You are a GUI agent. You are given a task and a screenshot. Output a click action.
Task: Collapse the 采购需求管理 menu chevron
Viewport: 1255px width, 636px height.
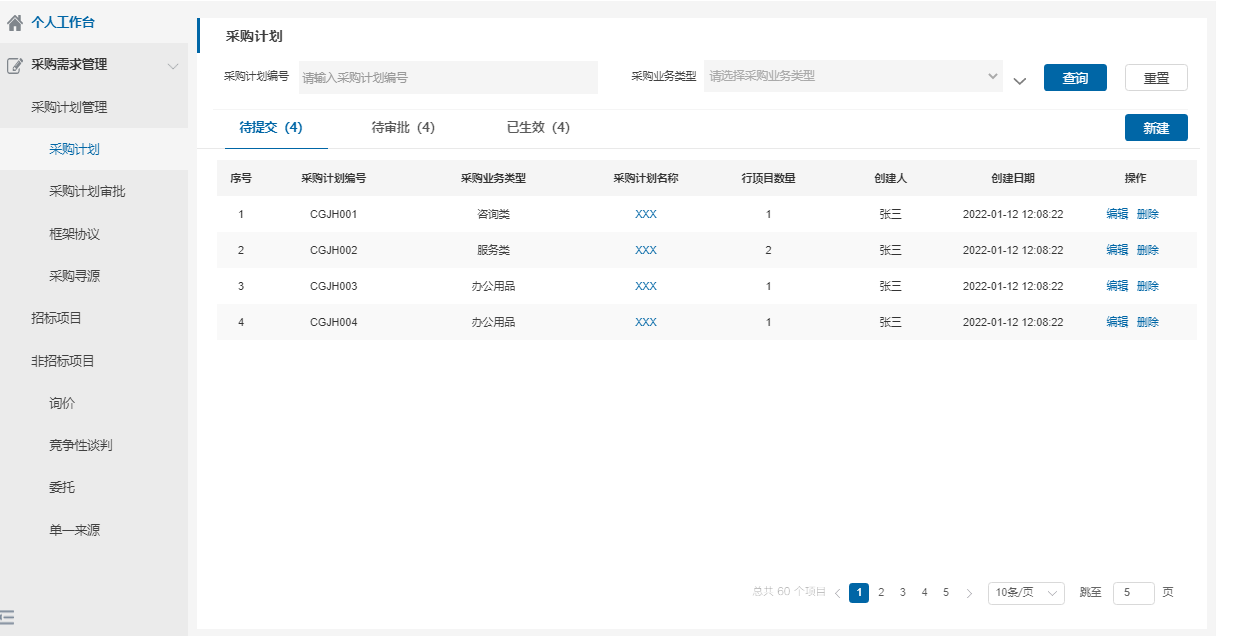(x=173, y=66)
